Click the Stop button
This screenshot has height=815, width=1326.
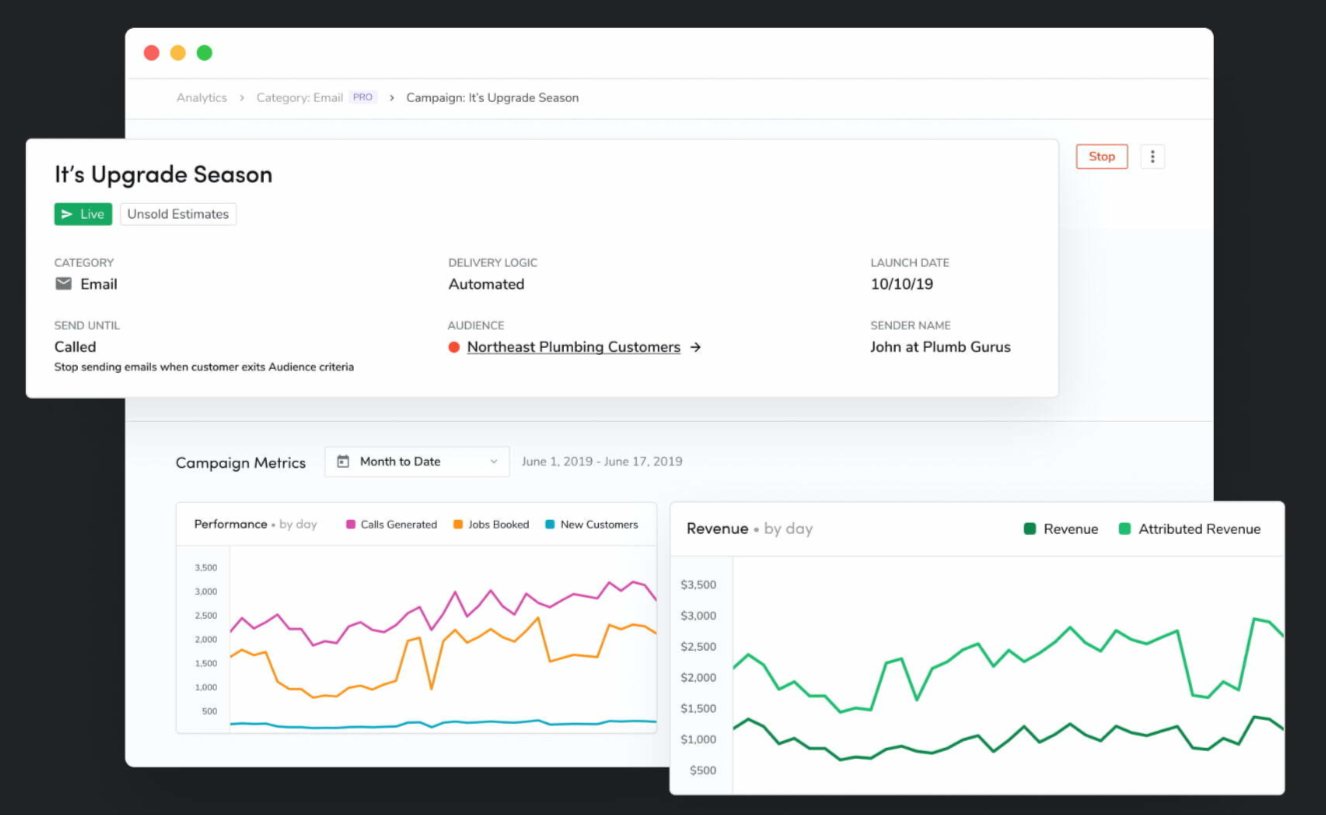click(x=1101, y=156)
